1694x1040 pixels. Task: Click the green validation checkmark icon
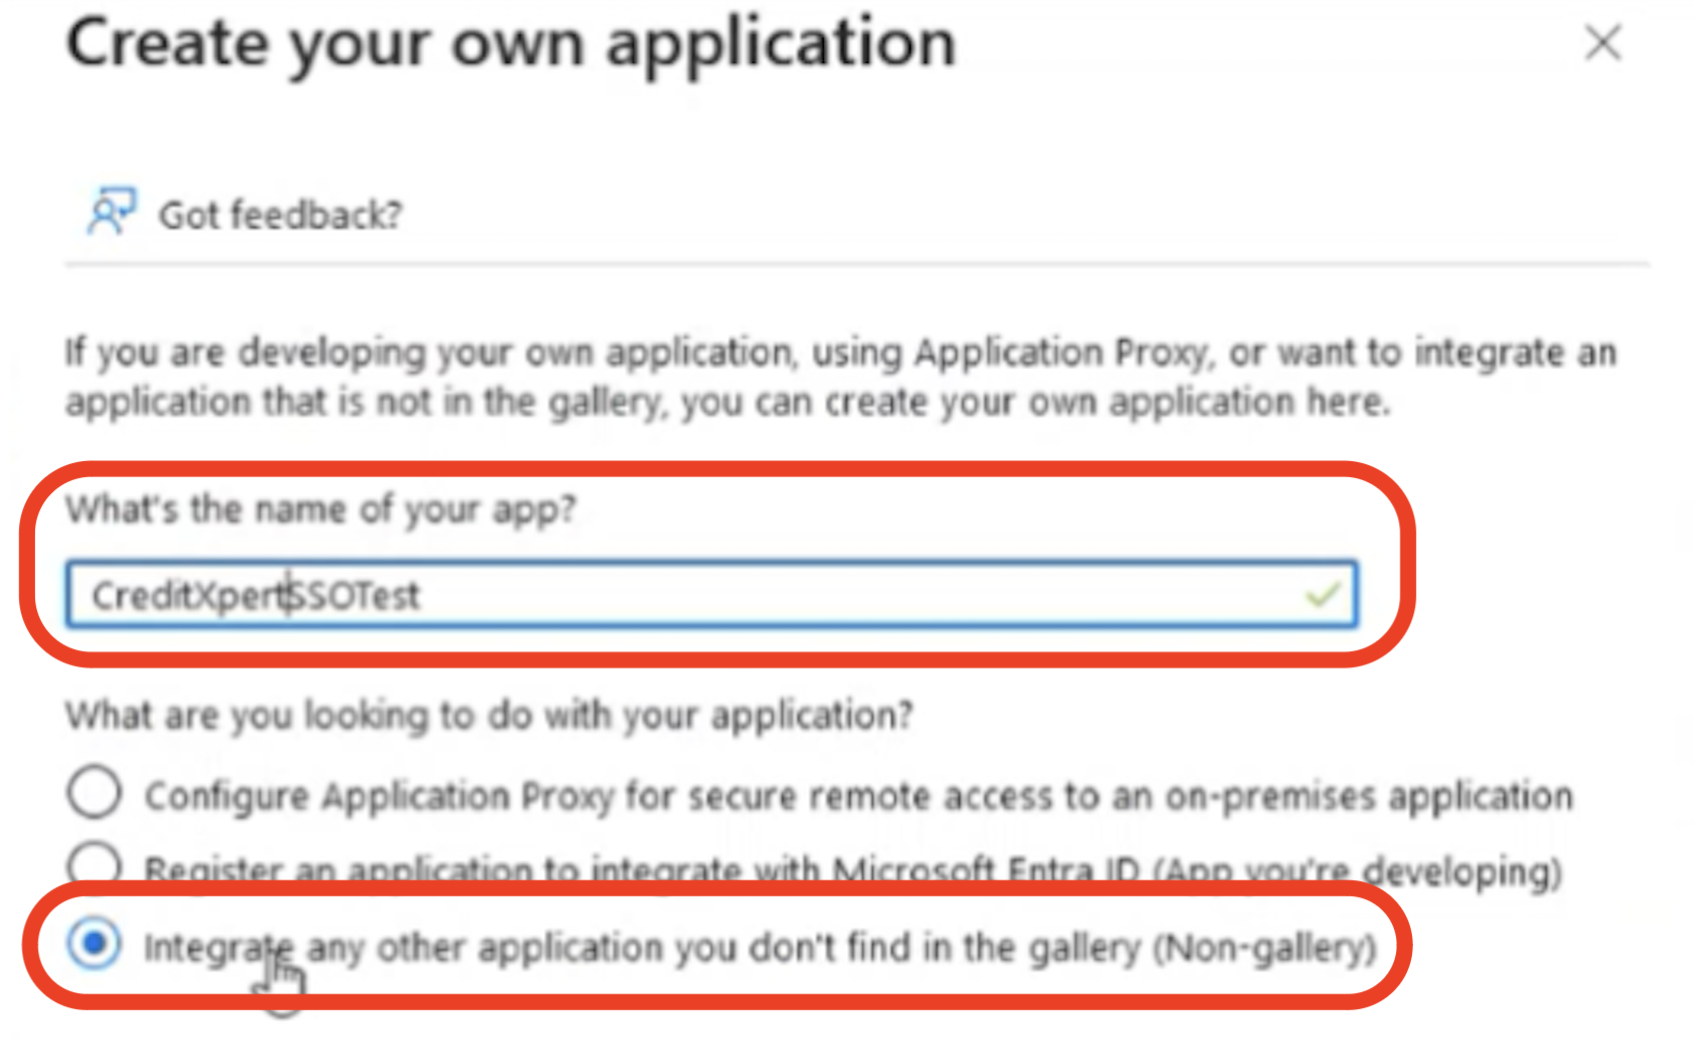pyautogui.click(x=1322, y=595)
